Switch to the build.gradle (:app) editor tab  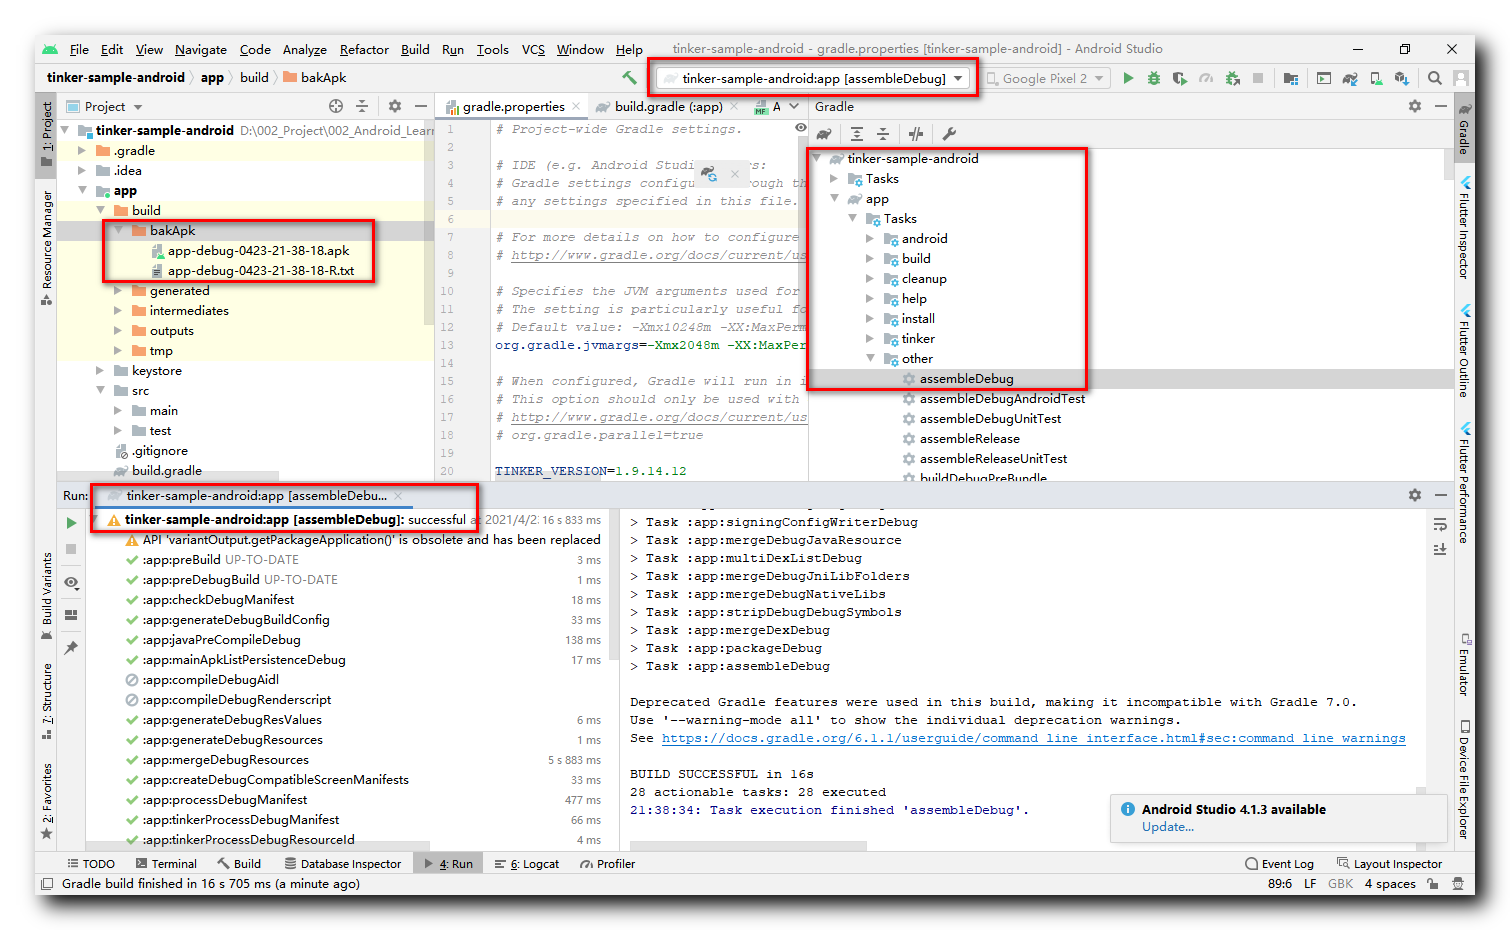pos(669,106)
